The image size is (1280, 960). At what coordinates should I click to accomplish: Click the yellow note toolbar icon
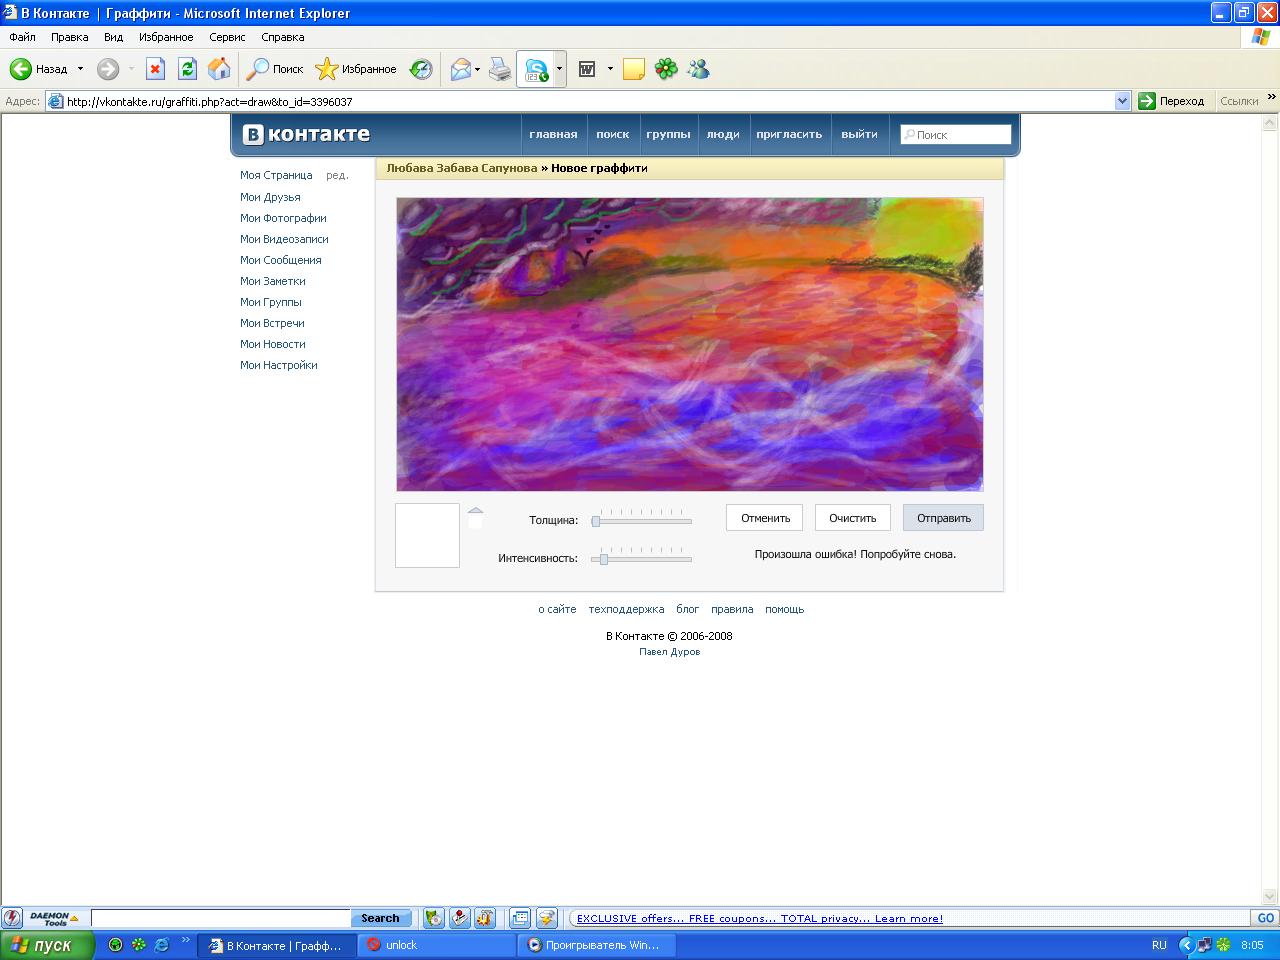click(633, 69)
